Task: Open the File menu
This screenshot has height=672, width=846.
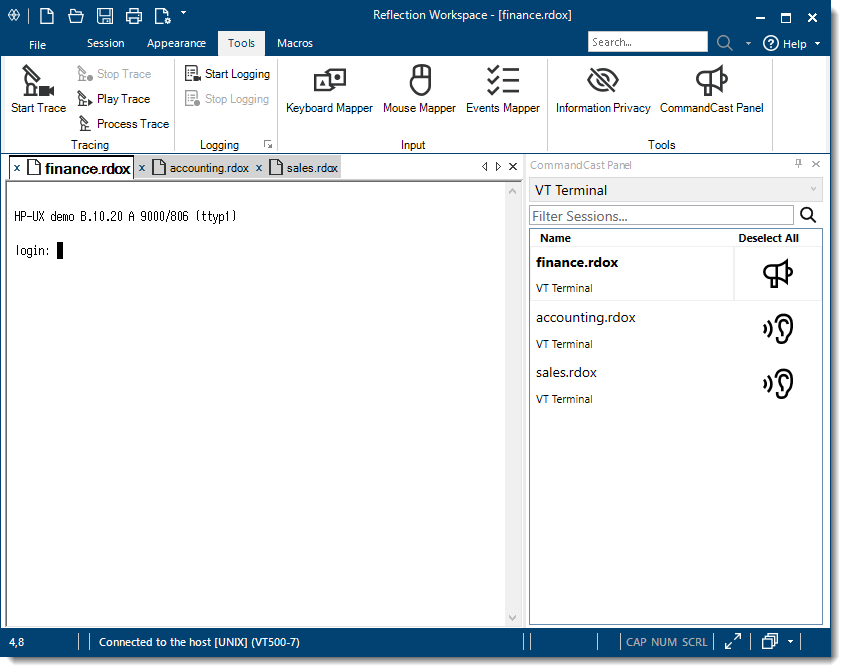Action: (x=37, y=44)
